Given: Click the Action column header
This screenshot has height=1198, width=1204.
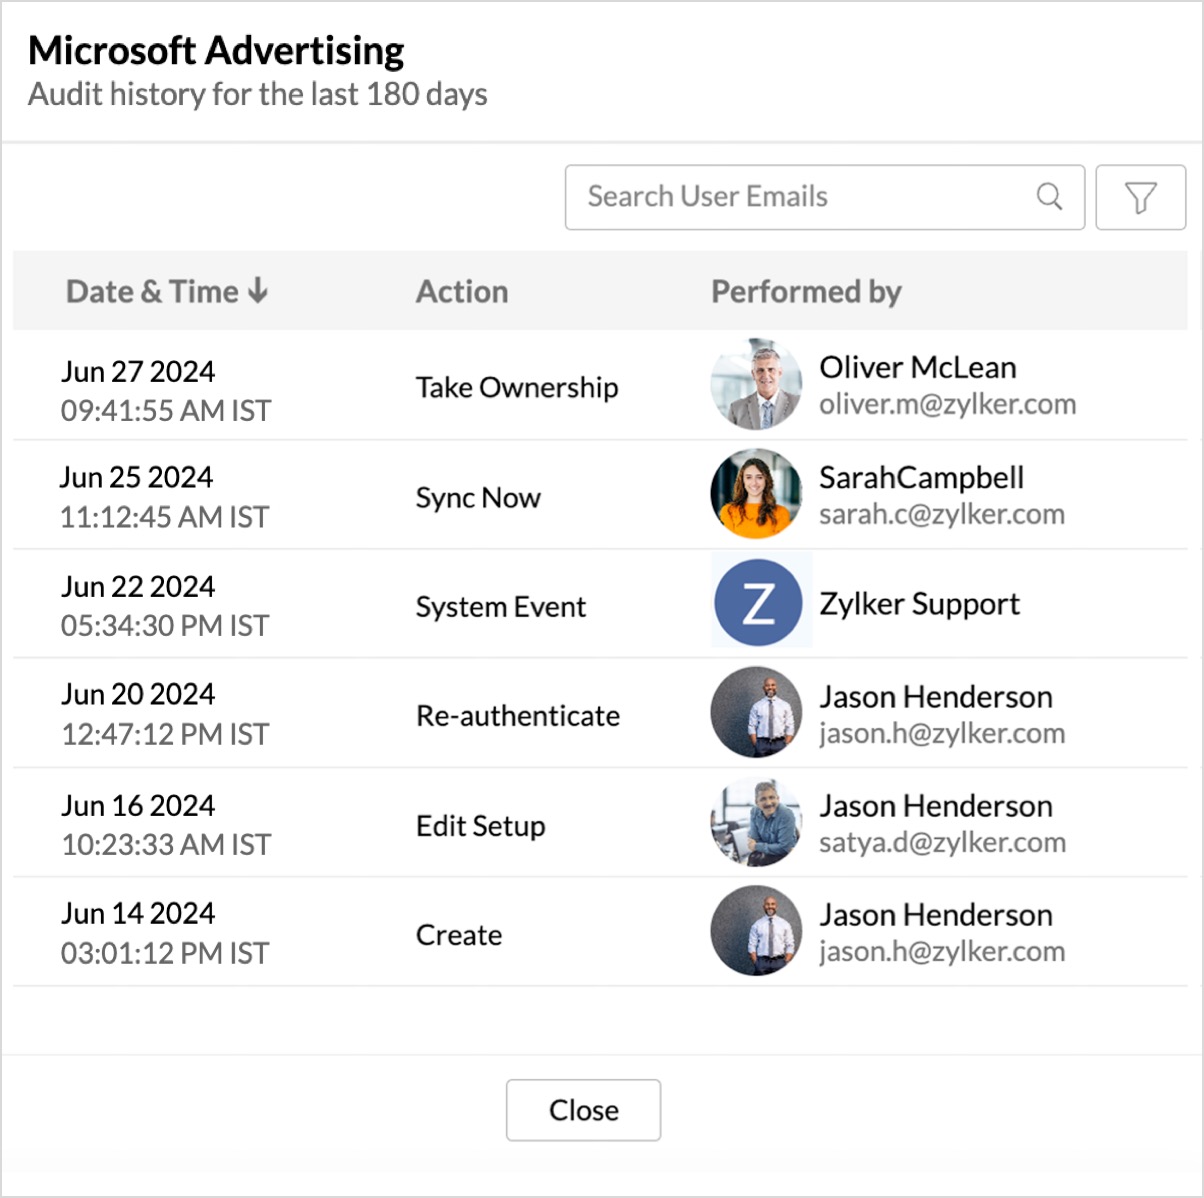Looking at the screenshot, I should point(462,292).
